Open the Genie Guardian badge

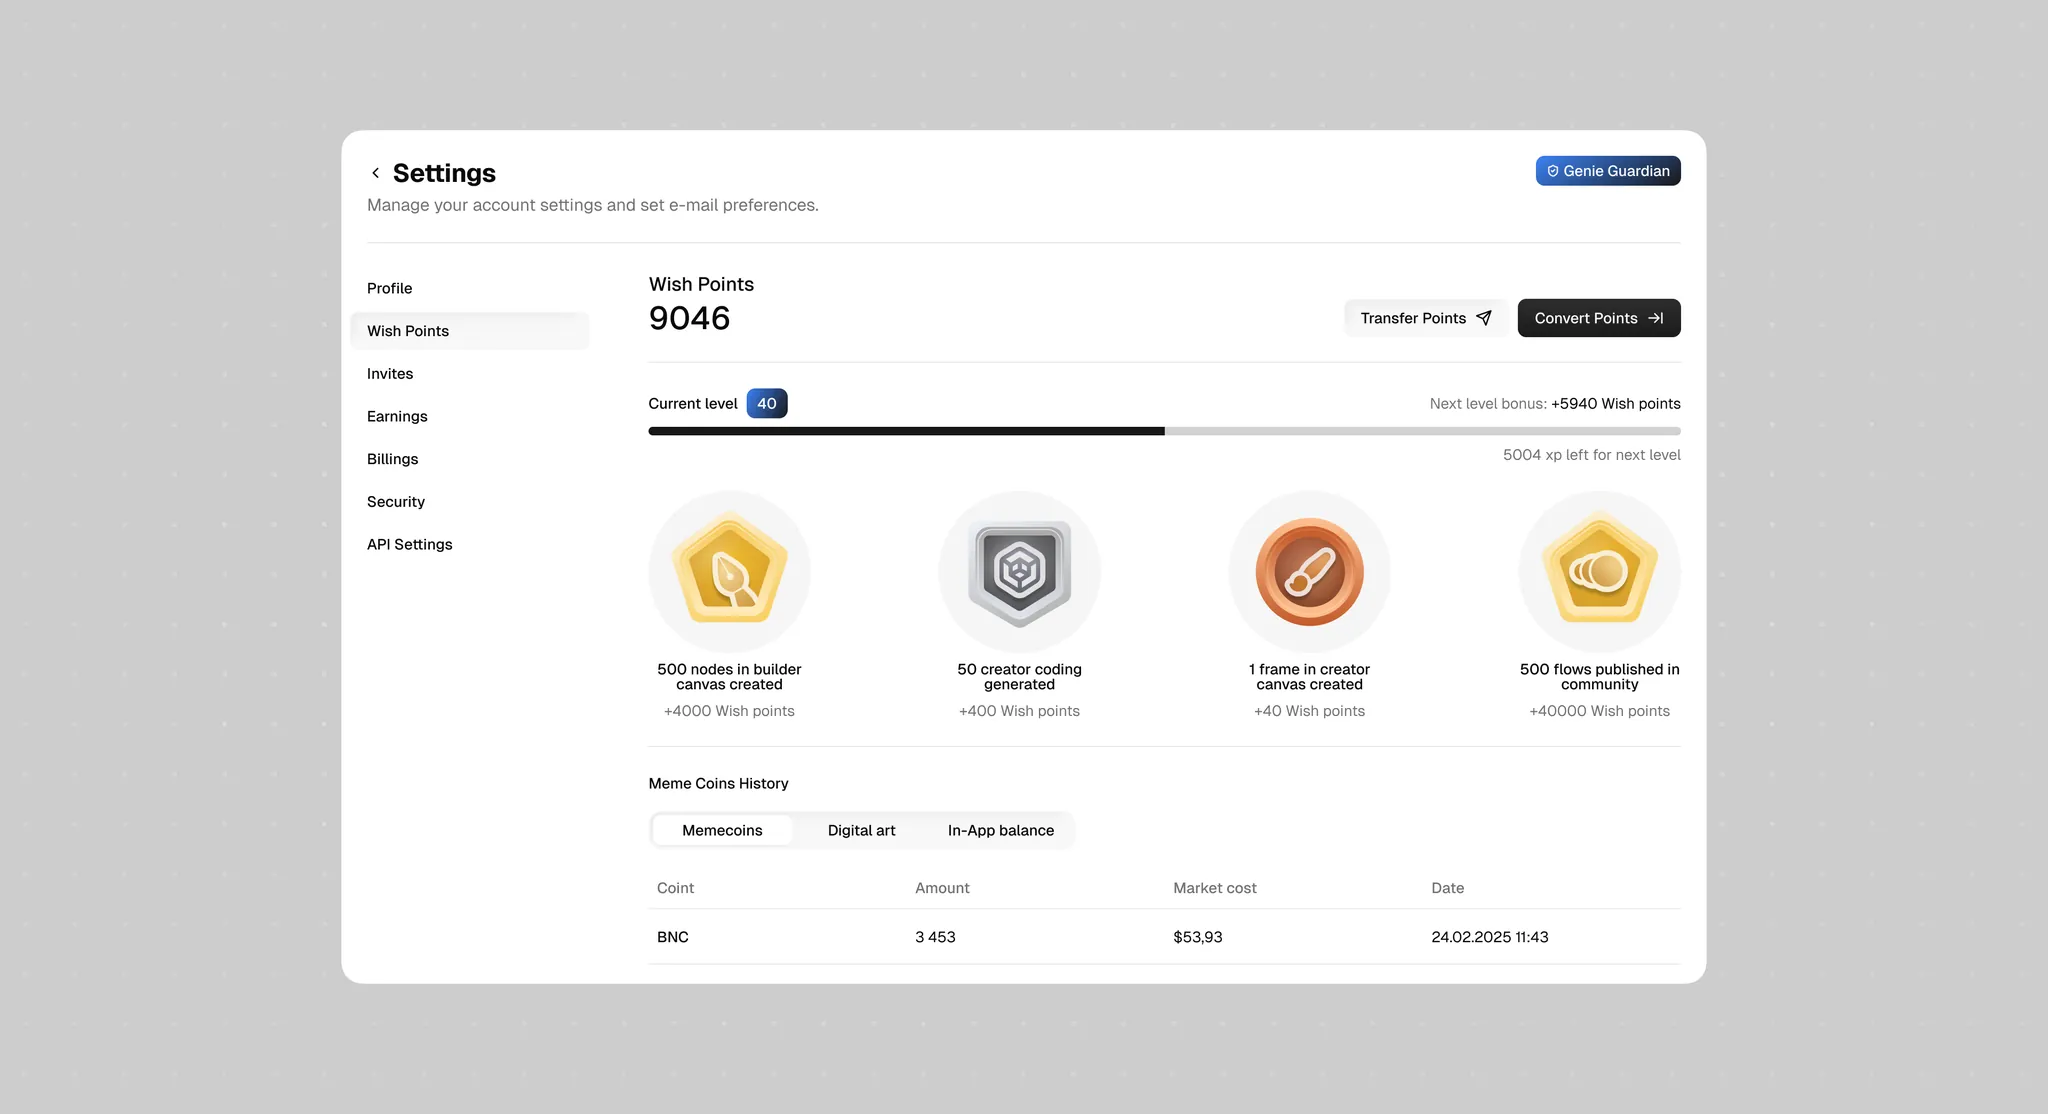tap(1608, 171)
